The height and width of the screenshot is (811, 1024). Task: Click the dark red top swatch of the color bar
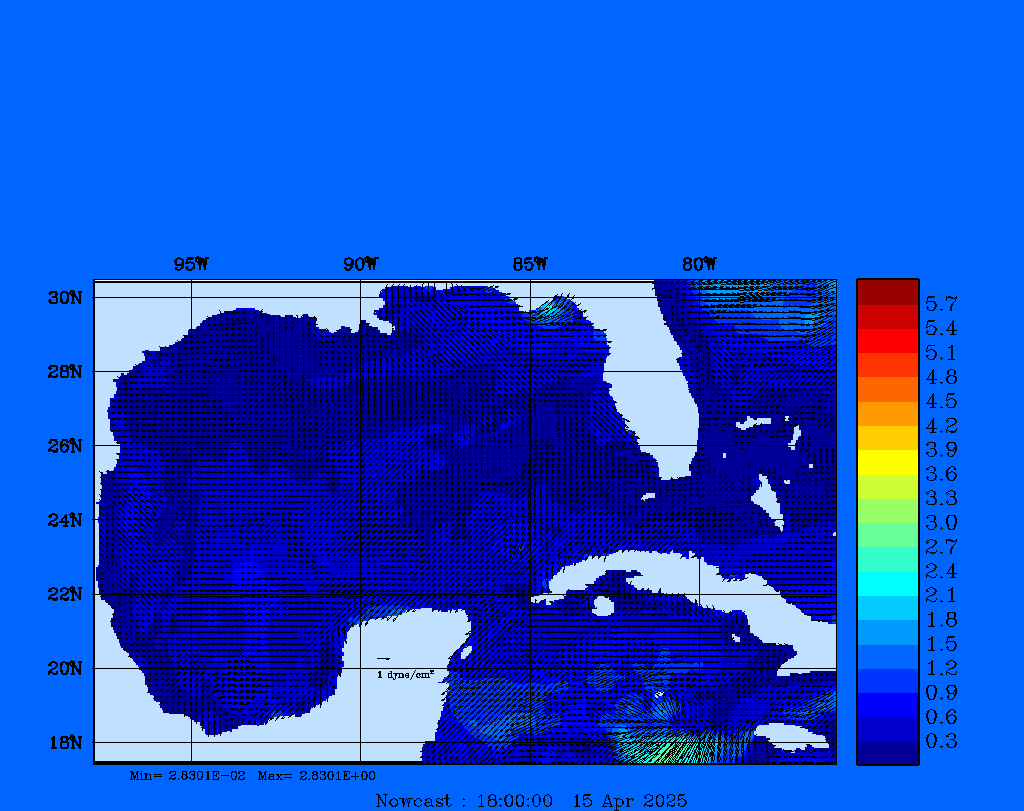pos(887,291)
